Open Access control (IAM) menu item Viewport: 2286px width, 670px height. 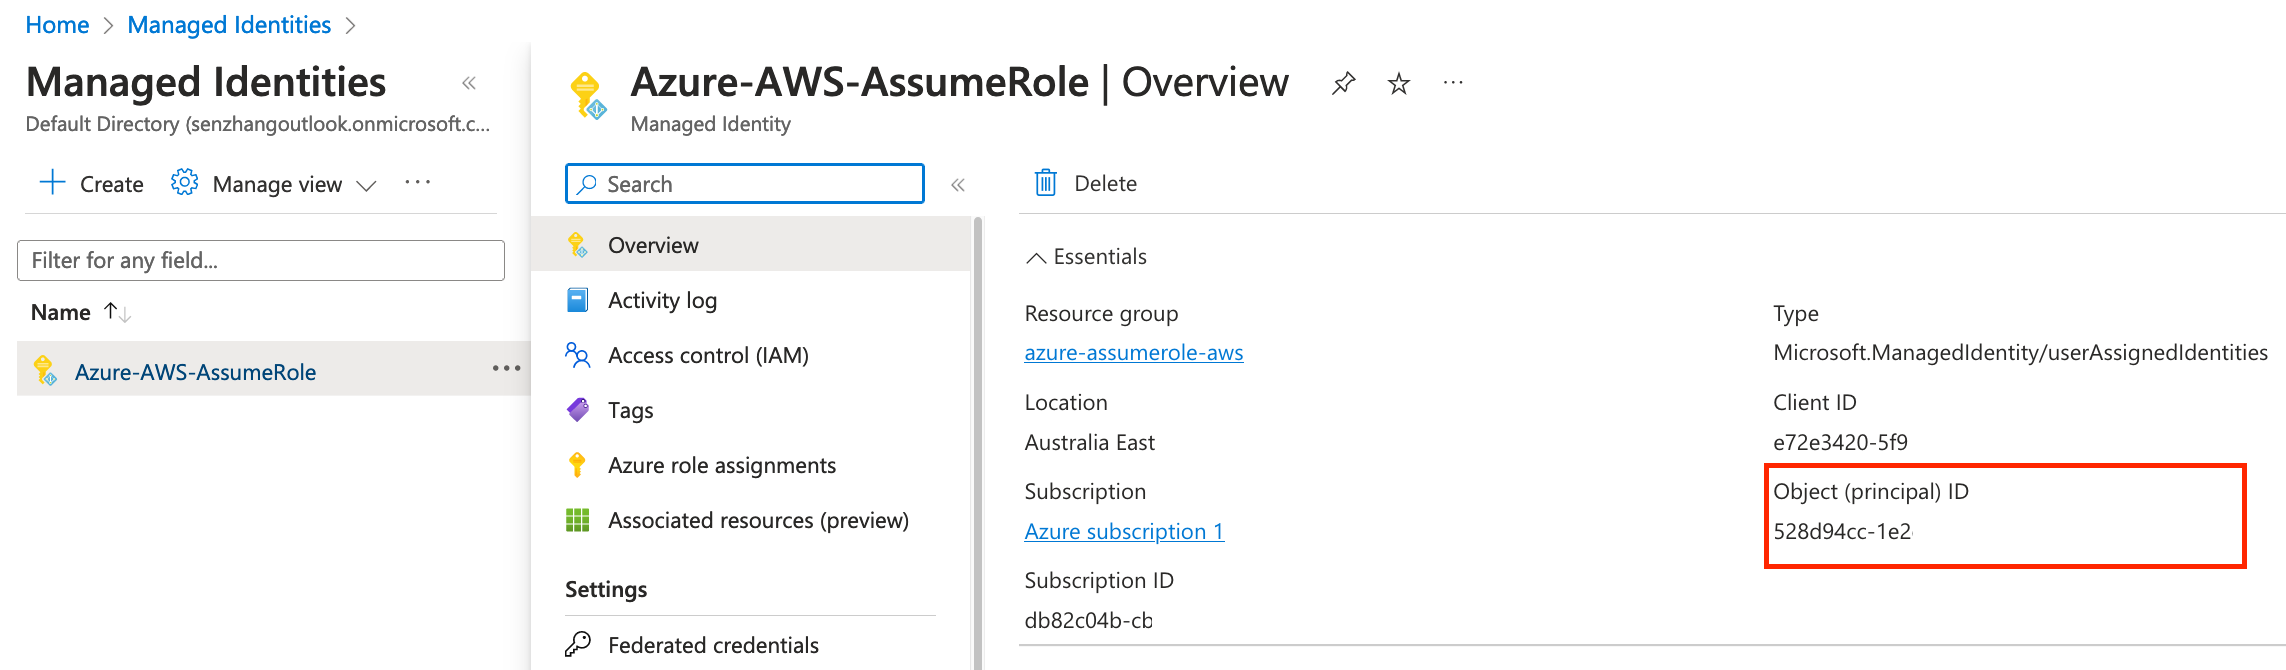coord(707,355)
